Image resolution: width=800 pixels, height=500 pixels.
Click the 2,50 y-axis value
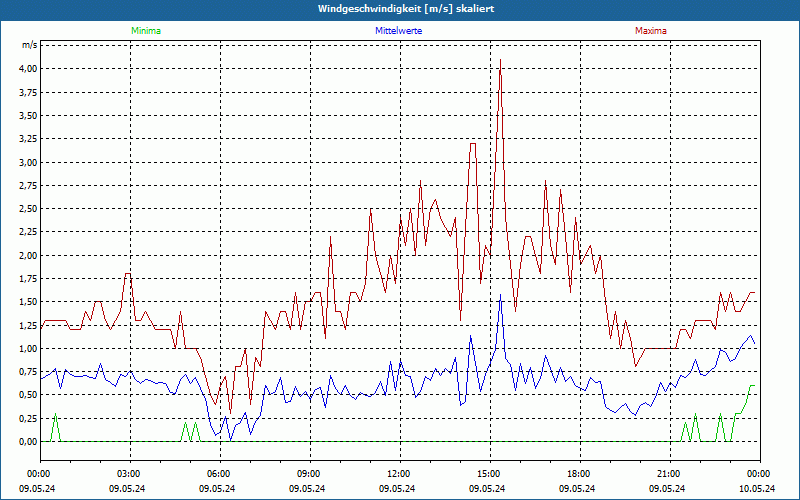27,209
